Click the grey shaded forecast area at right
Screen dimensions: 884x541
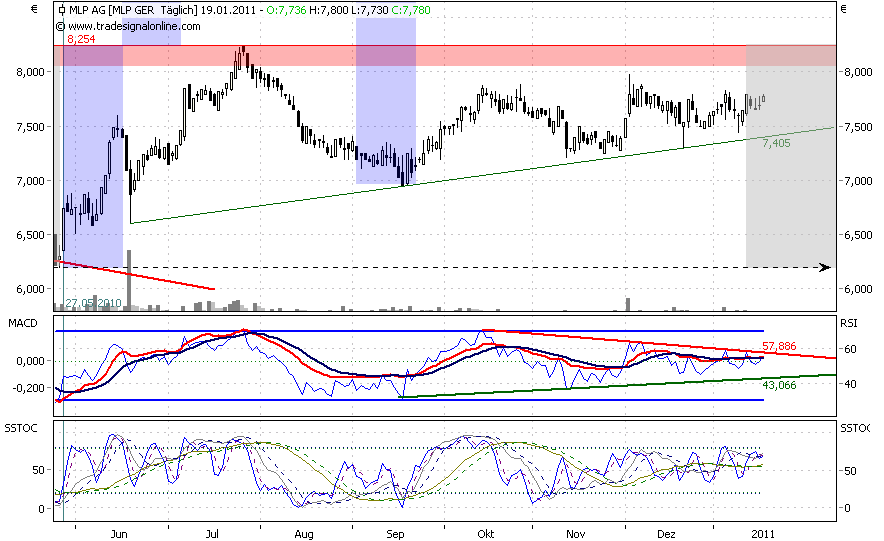point(790,200)
